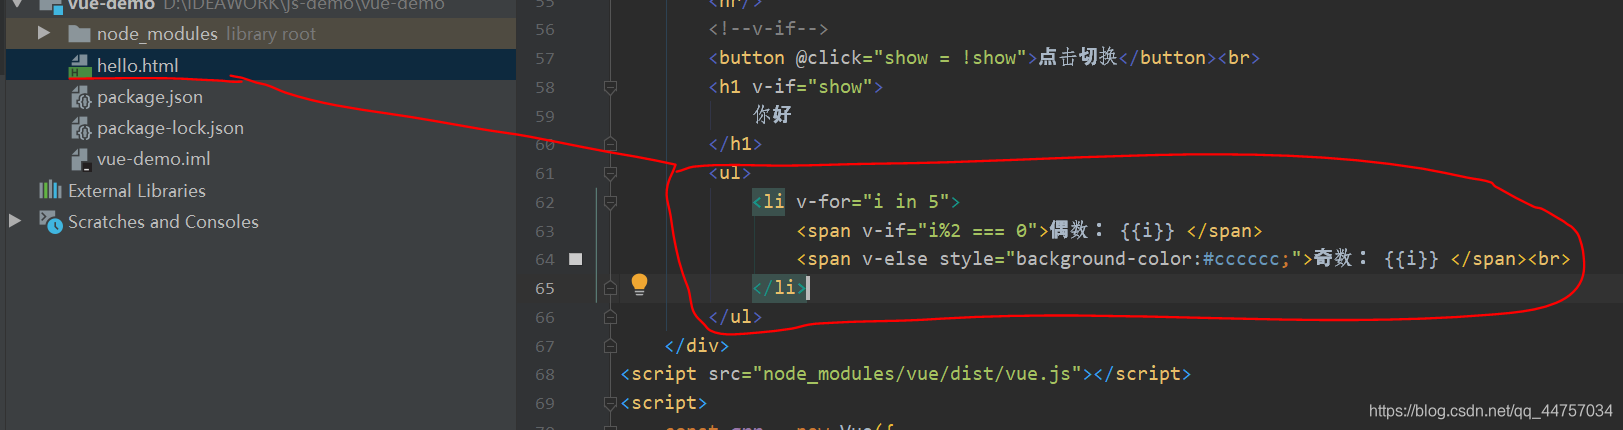Select the vue-demo.iml label in the project tree
Screen dimensions: 1623x430
tap(154, 159)
